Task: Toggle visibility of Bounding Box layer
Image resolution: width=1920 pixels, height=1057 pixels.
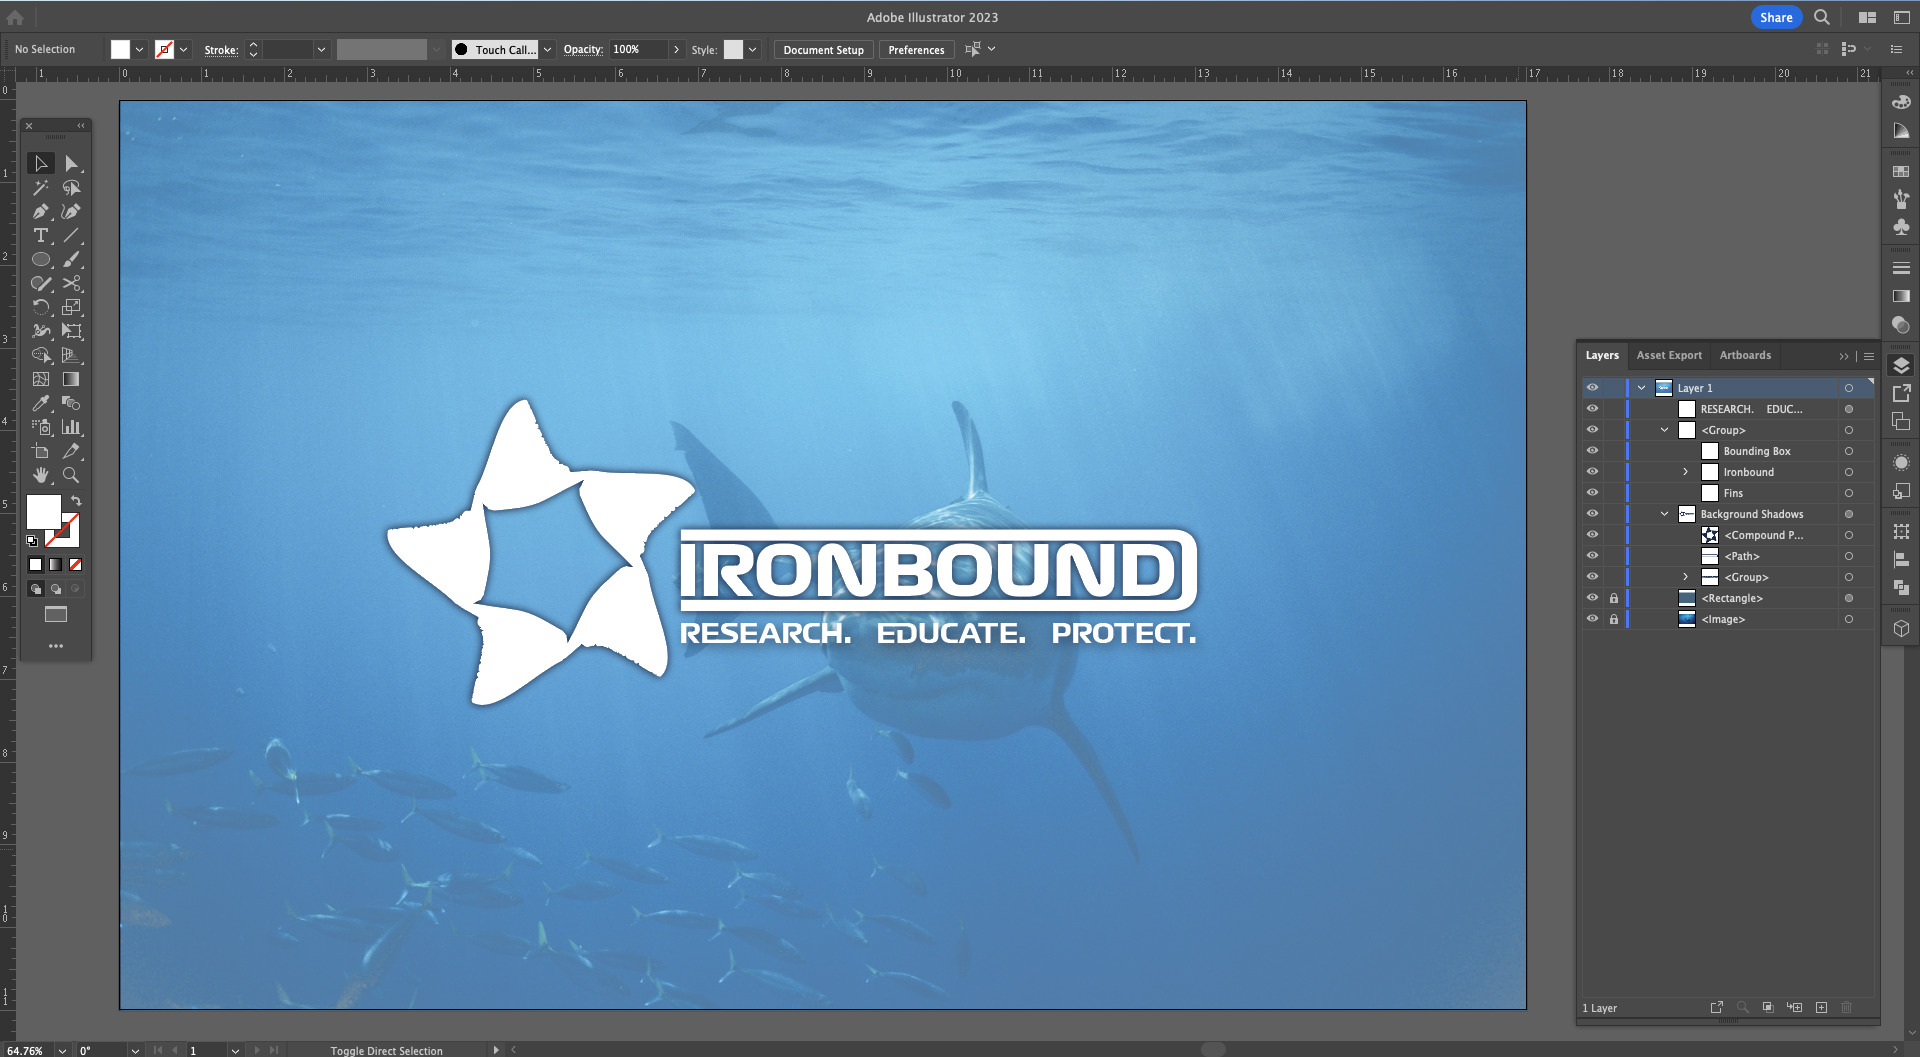Action: 1592,451
